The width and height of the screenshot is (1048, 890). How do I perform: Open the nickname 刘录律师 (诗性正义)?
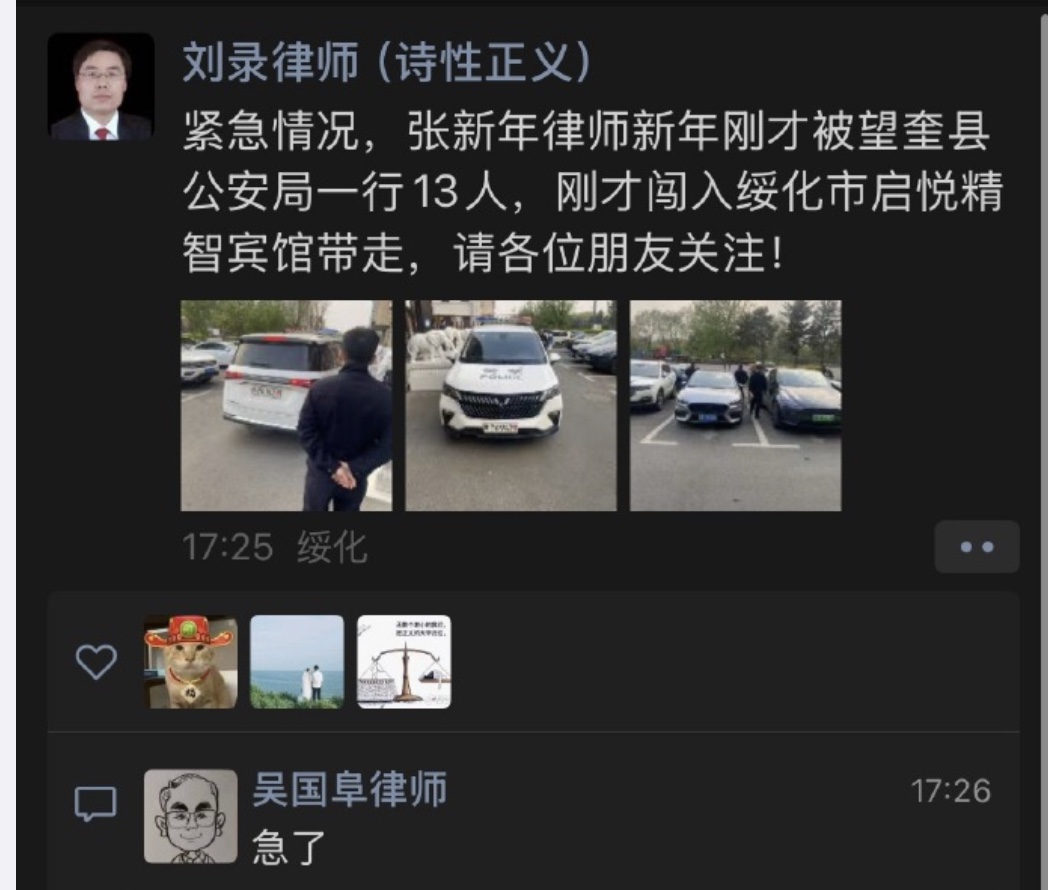click(387, 62)
